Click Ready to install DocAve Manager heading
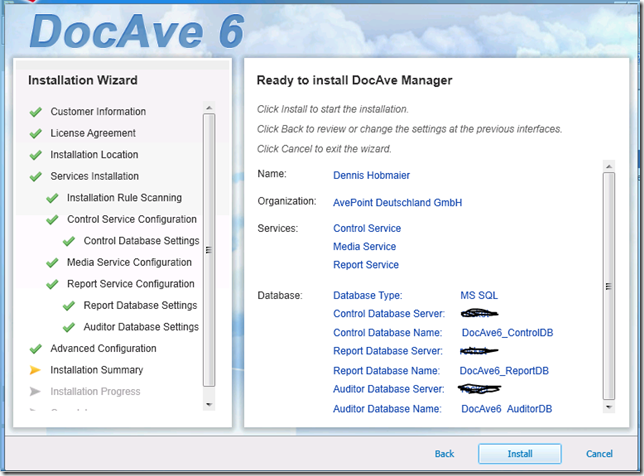The width and height of the screenshot is (644, 476). [x=354, y=80]
